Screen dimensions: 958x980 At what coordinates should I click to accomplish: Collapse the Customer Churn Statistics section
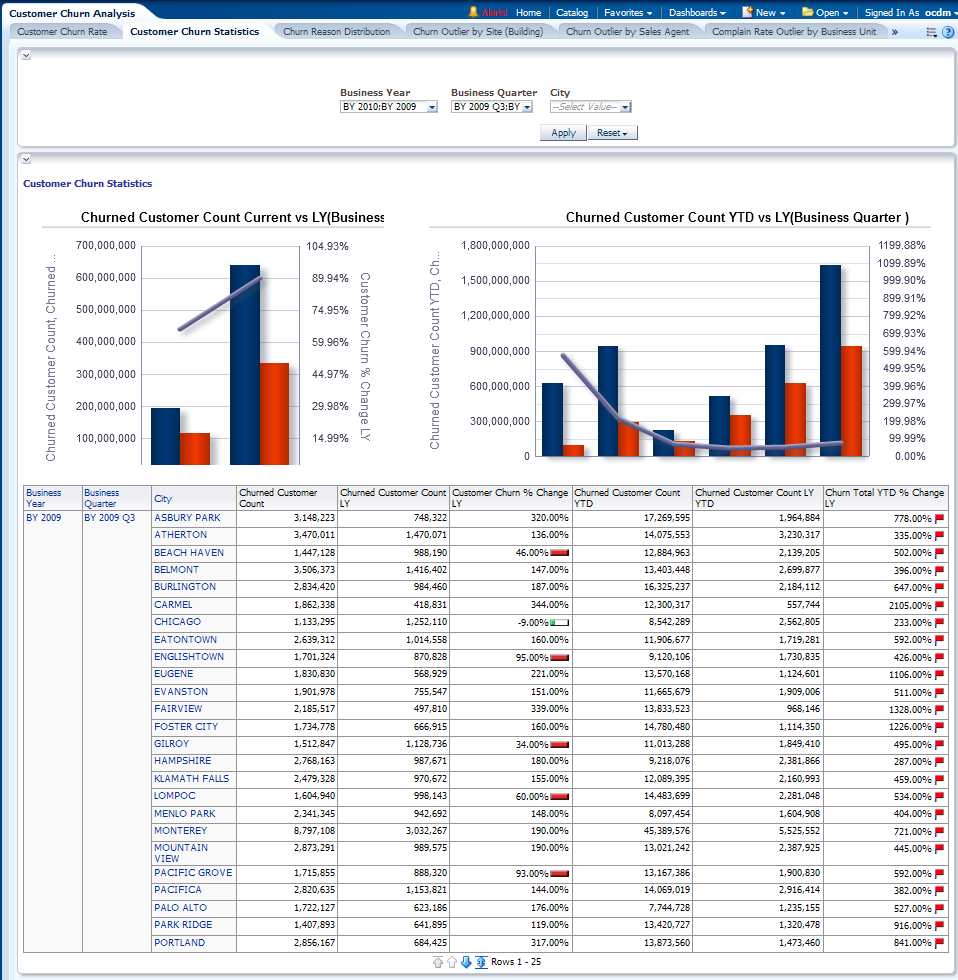pyautogui.click(x=26, y=159)
